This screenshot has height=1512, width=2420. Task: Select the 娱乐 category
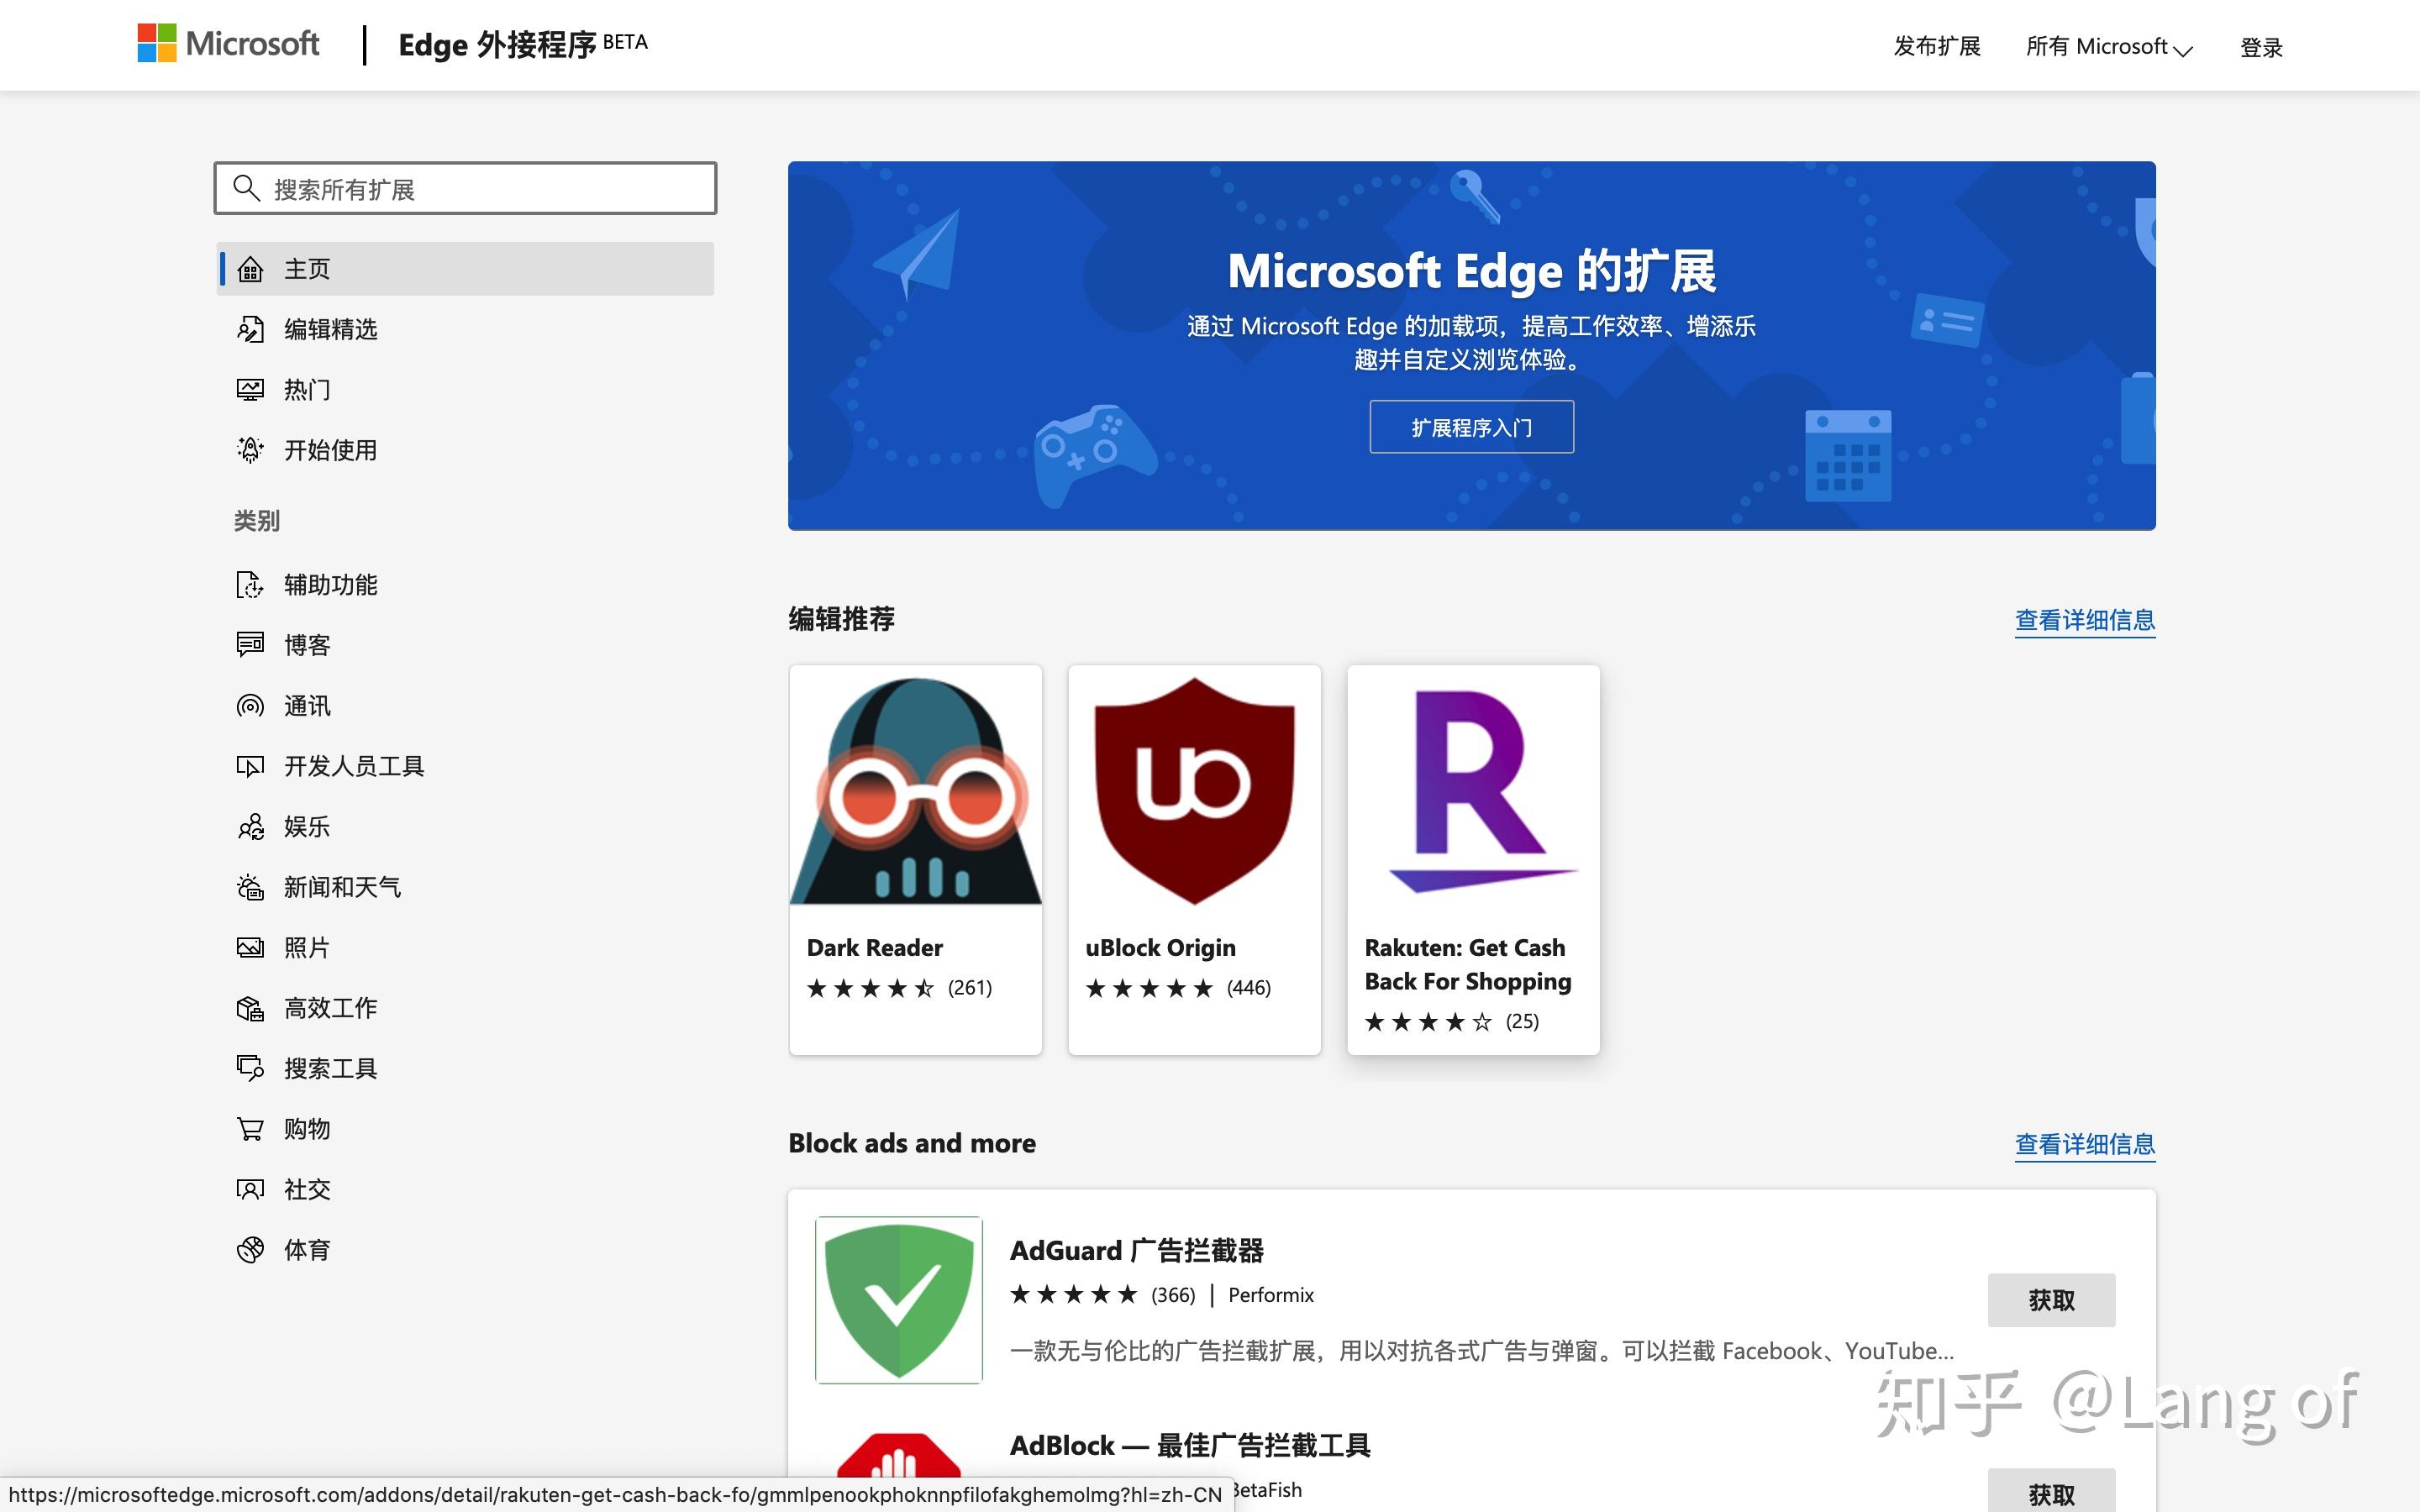coord(307,826)
